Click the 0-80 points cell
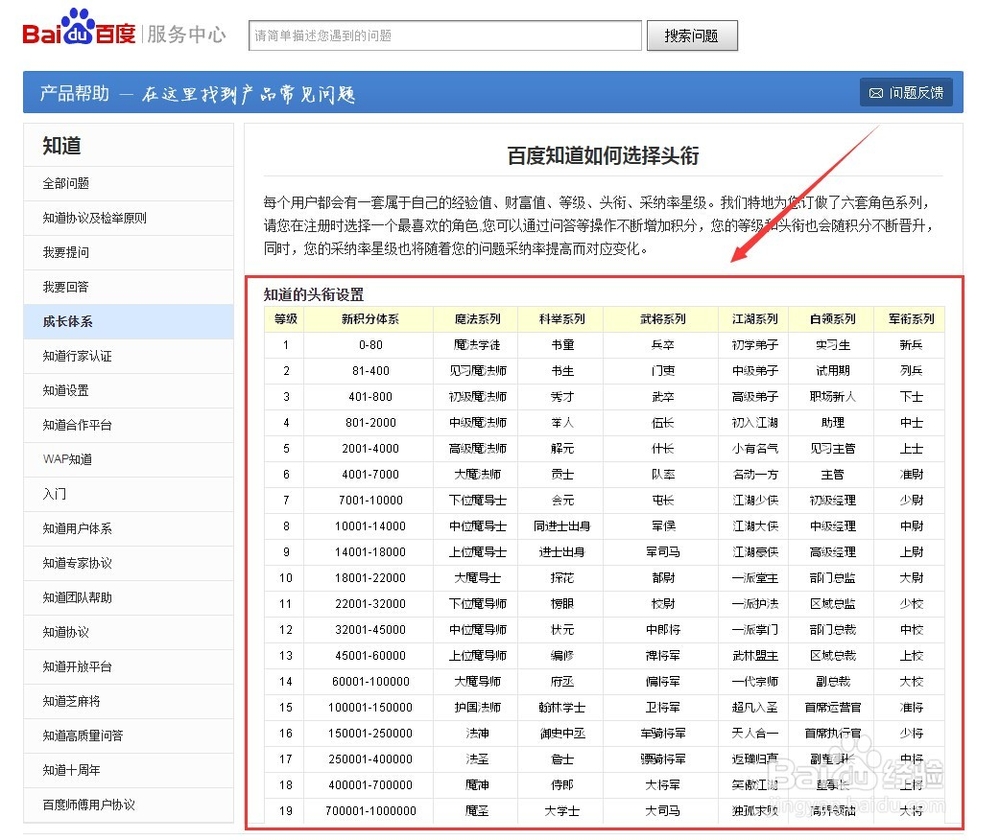The width and height of the screenshot is (1000, 840). pos(371,345)
